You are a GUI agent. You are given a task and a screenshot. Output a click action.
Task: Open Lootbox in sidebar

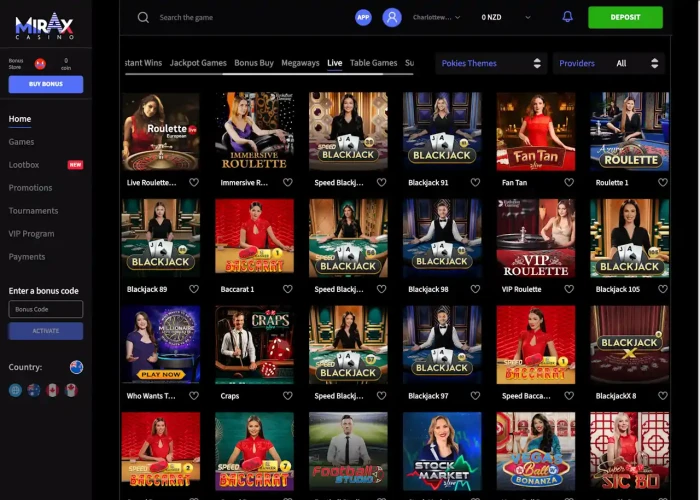point(24,165)
